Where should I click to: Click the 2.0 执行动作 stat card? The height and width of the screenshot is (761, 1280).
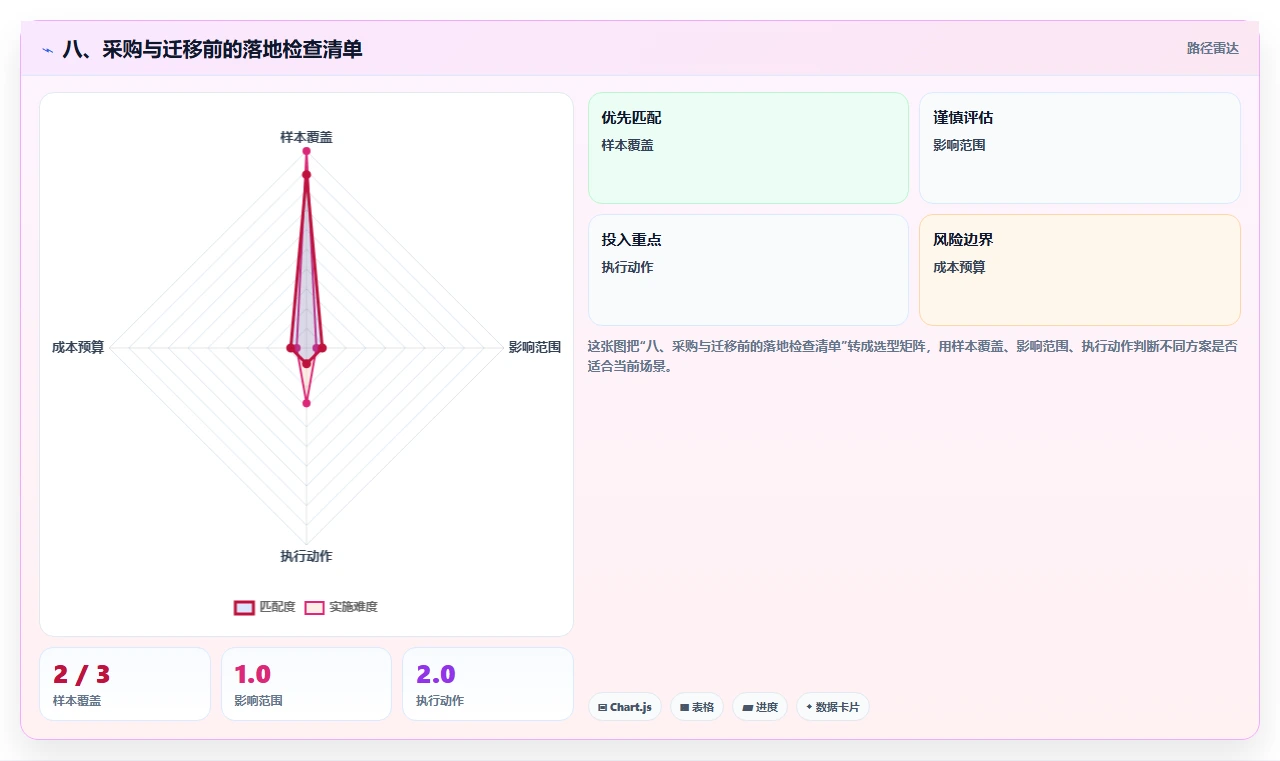tap(488, 684)
